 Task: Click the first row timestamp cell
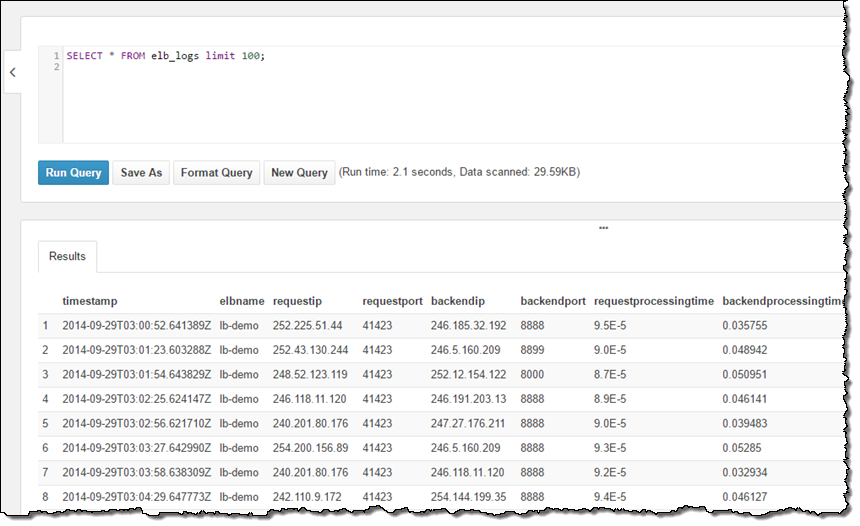pos(136,325)
